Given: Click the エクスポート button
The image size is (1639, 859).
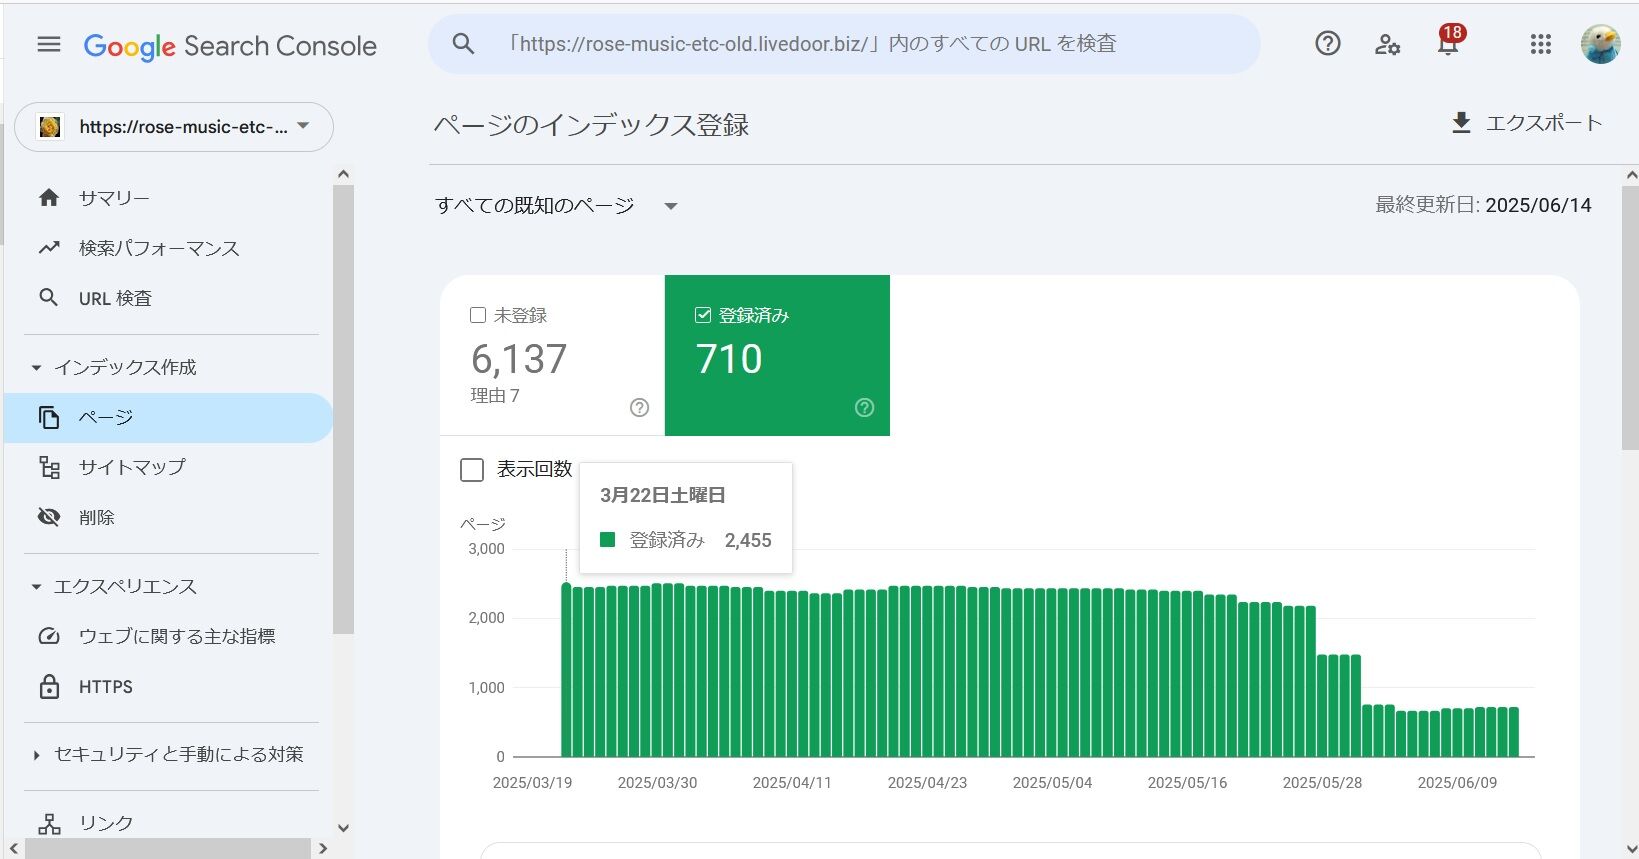Looking at the screenshot, I should (1526, 123).
